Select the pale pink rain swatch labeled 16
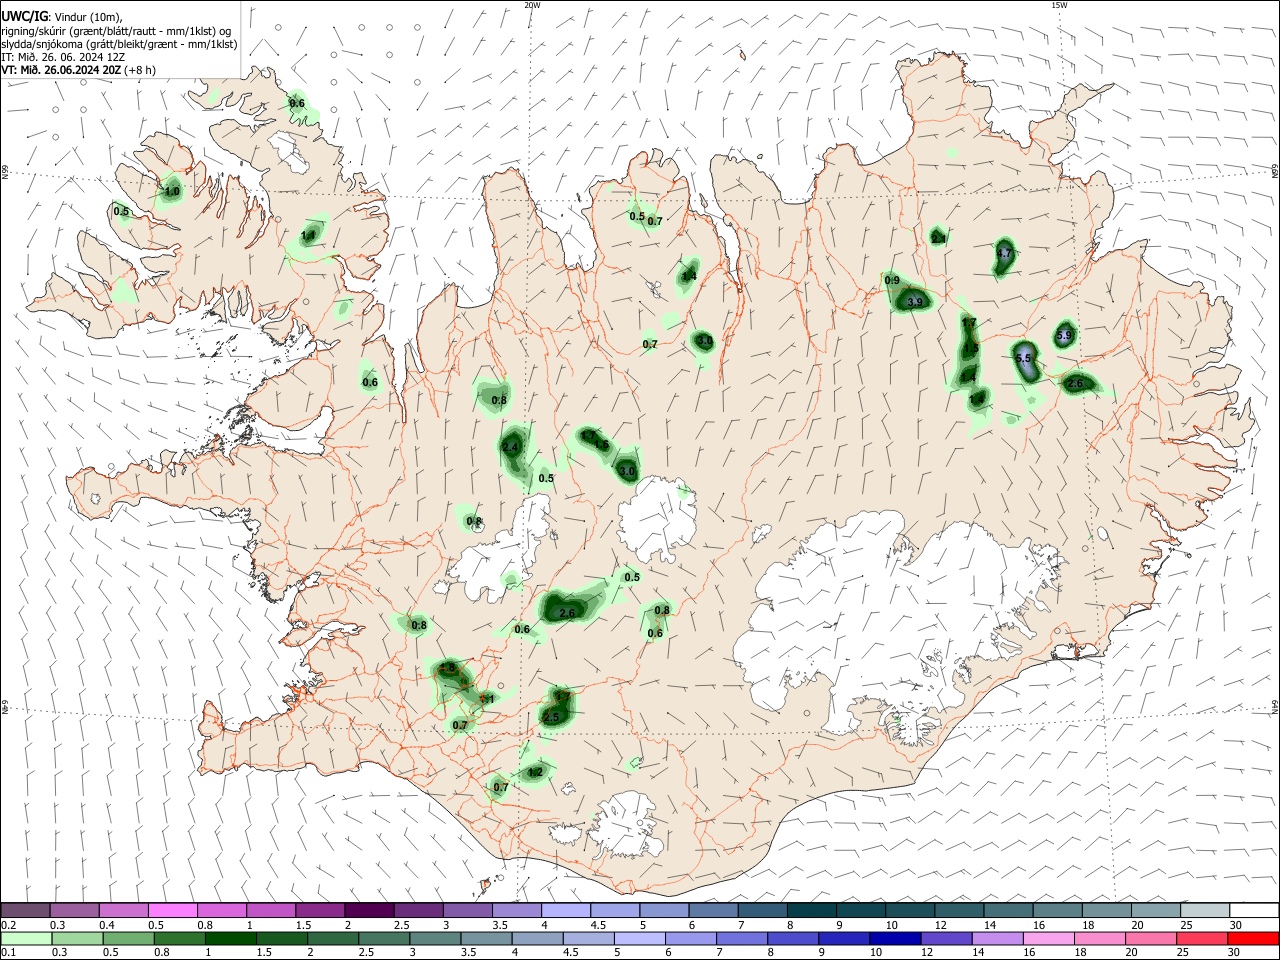 [x=1048, y=938]
